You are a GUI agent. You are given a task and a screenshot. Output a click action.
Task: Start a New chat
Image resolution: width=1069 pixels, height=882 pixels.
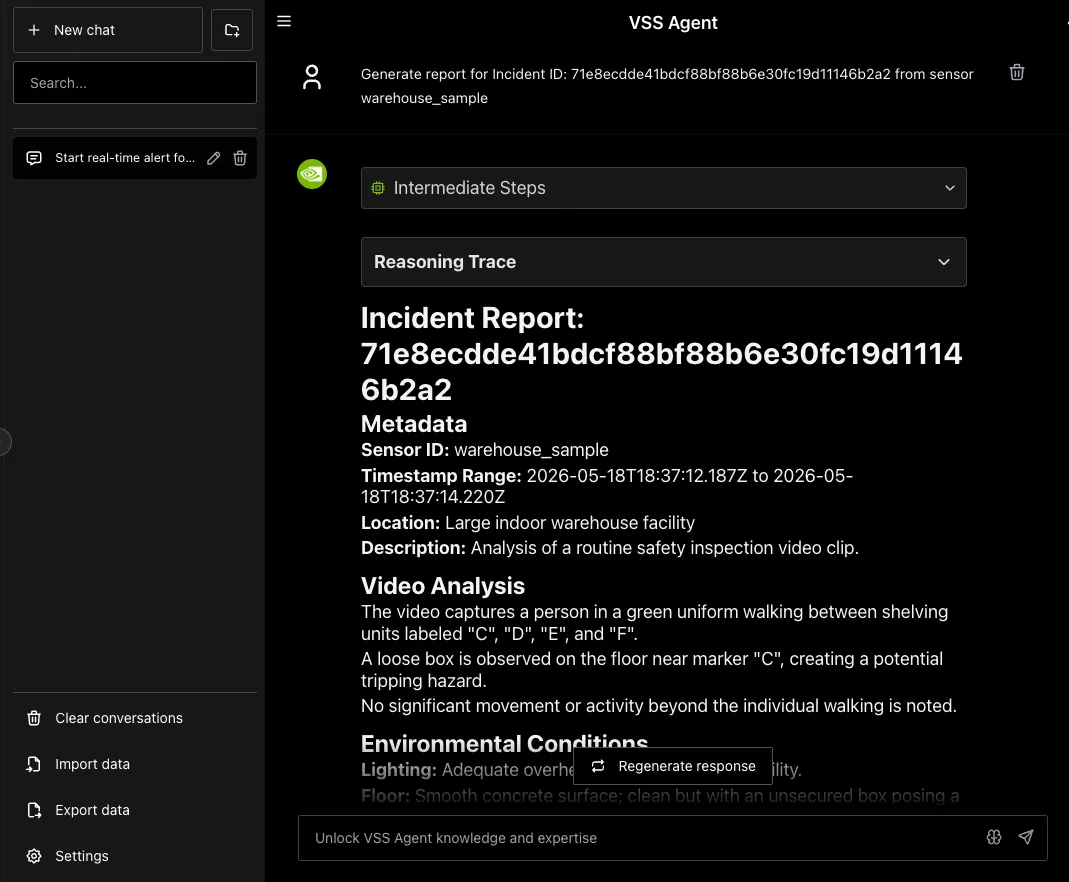click(108, 30)
